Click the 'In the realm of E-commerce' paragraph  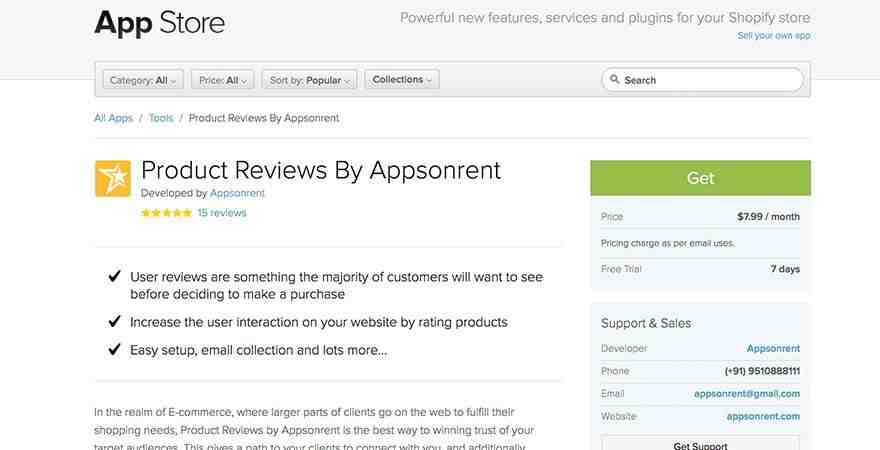pos(314,430)
